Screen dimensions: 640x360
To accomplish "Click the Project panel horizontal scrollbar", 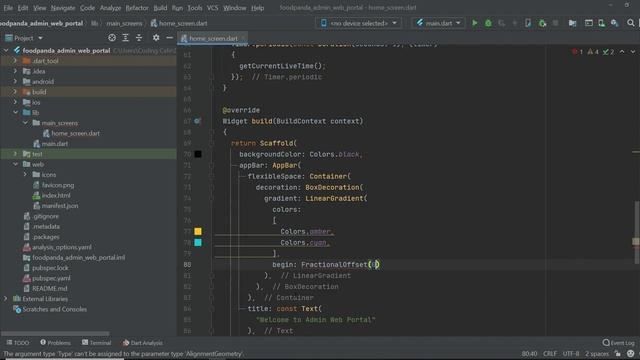I will 55,333.
